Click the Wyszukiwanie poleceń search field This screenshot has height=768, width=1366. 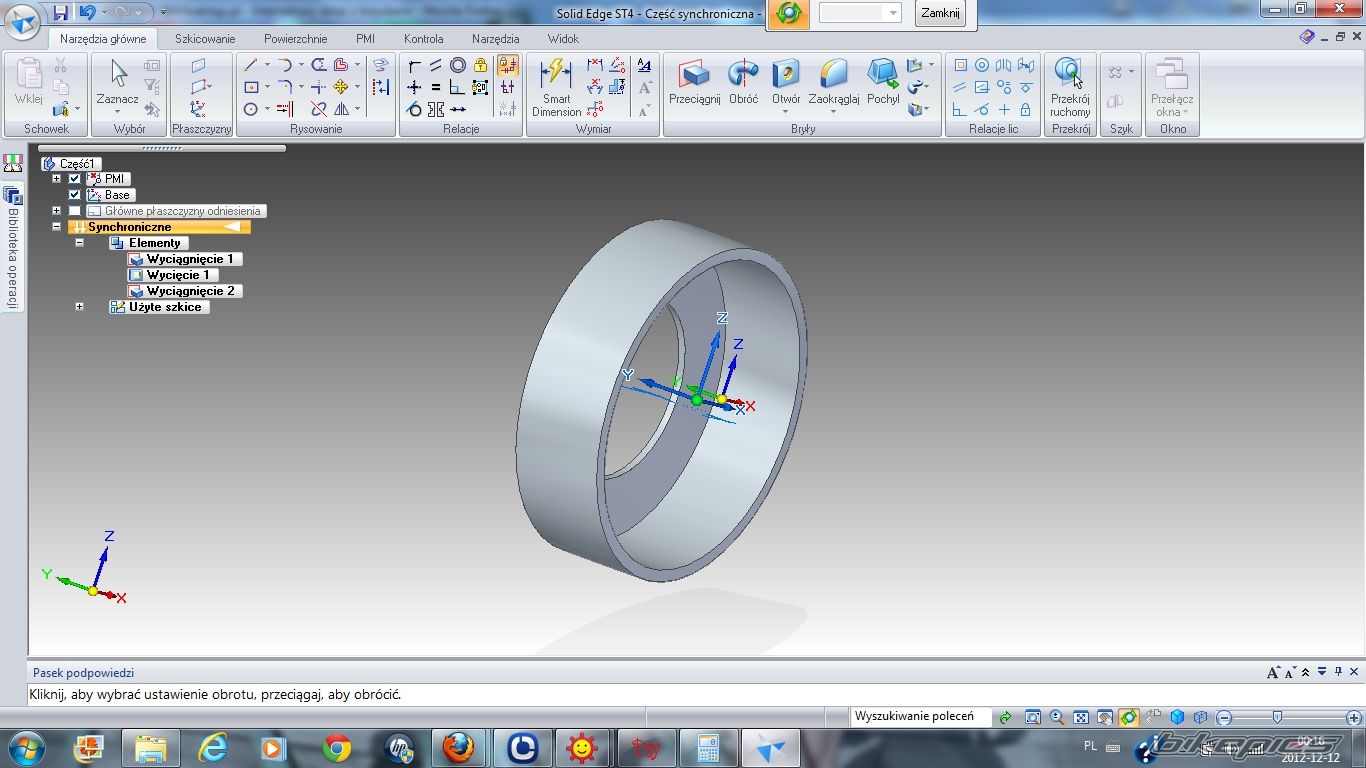coord(920,716)
